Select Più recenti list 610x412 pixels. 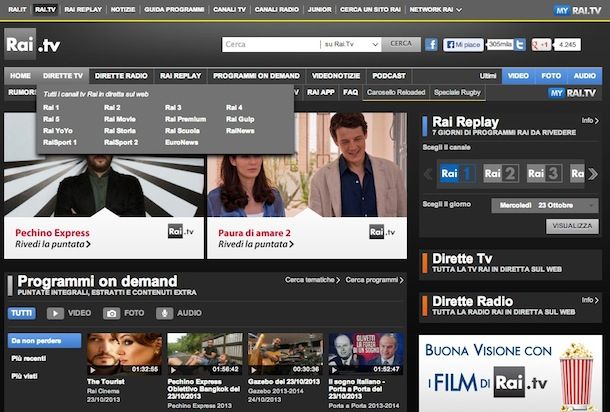click(29, 358)
